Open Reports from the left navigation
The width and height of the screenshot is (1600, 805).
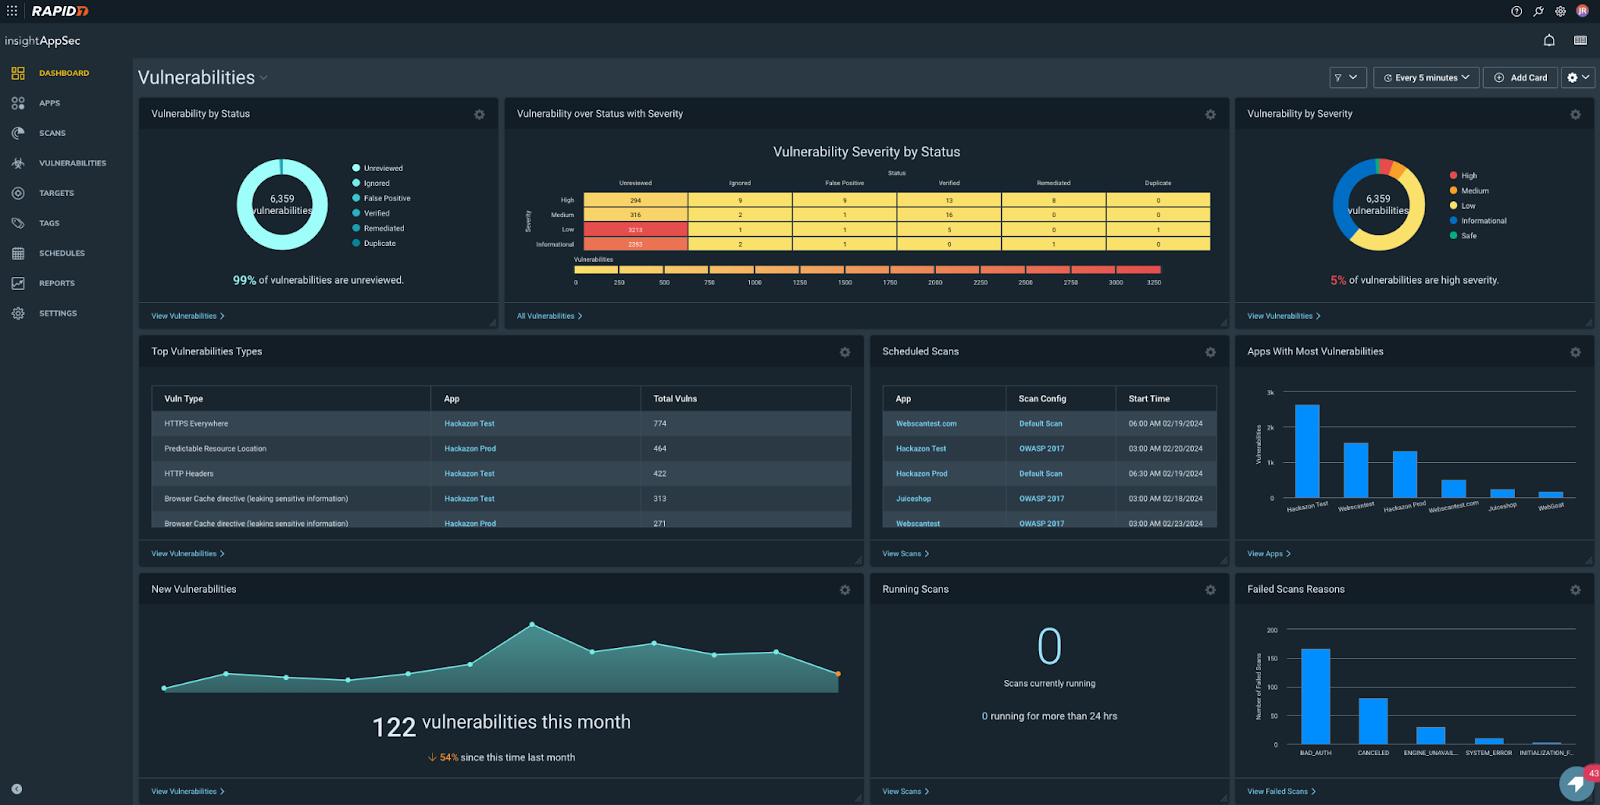(x=56, y=283)
